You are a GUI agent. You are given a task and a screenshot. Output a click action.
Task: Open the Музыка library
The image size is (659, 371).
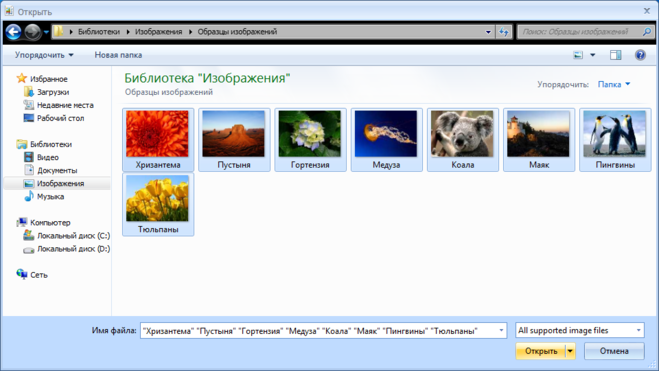click(x=50, y=196)
